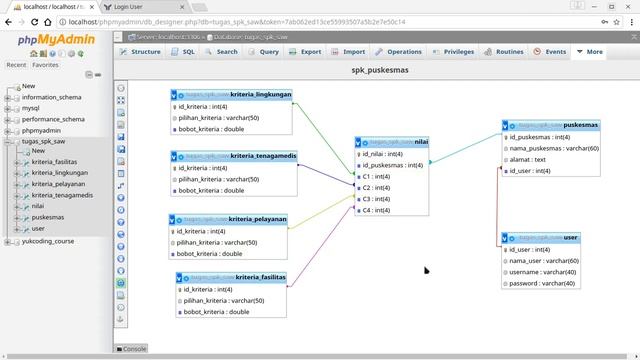Click the anchor Pin text icon
This screenshot has width=640, height=360.
pos(121,319)
